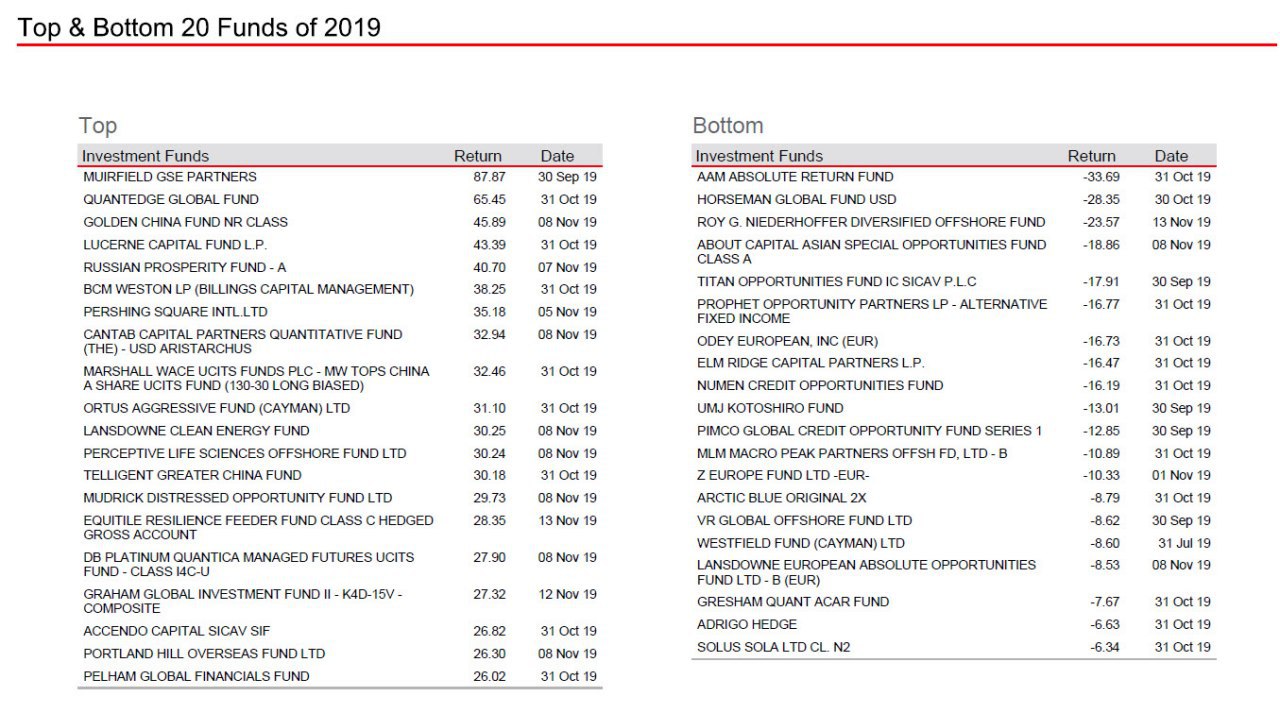
Task: Select ARCTIC BLUE ORIGINAL 2X
Action: coord(782,498)
